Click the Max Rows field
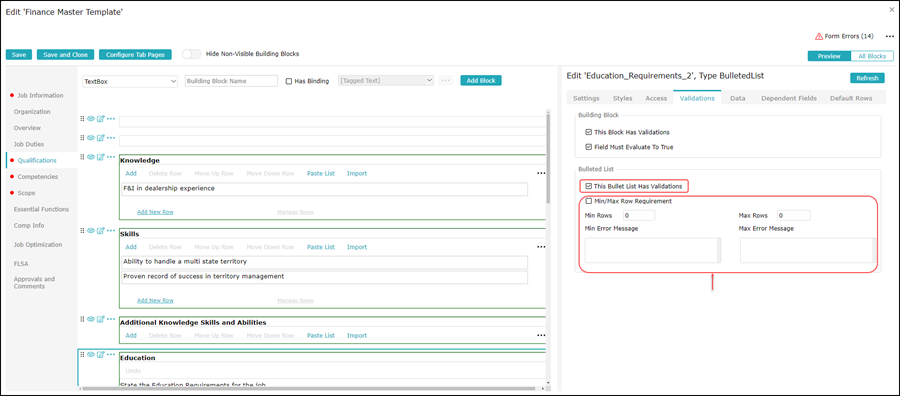This screenshot has height=396, width=900. (x=793, y=216)
